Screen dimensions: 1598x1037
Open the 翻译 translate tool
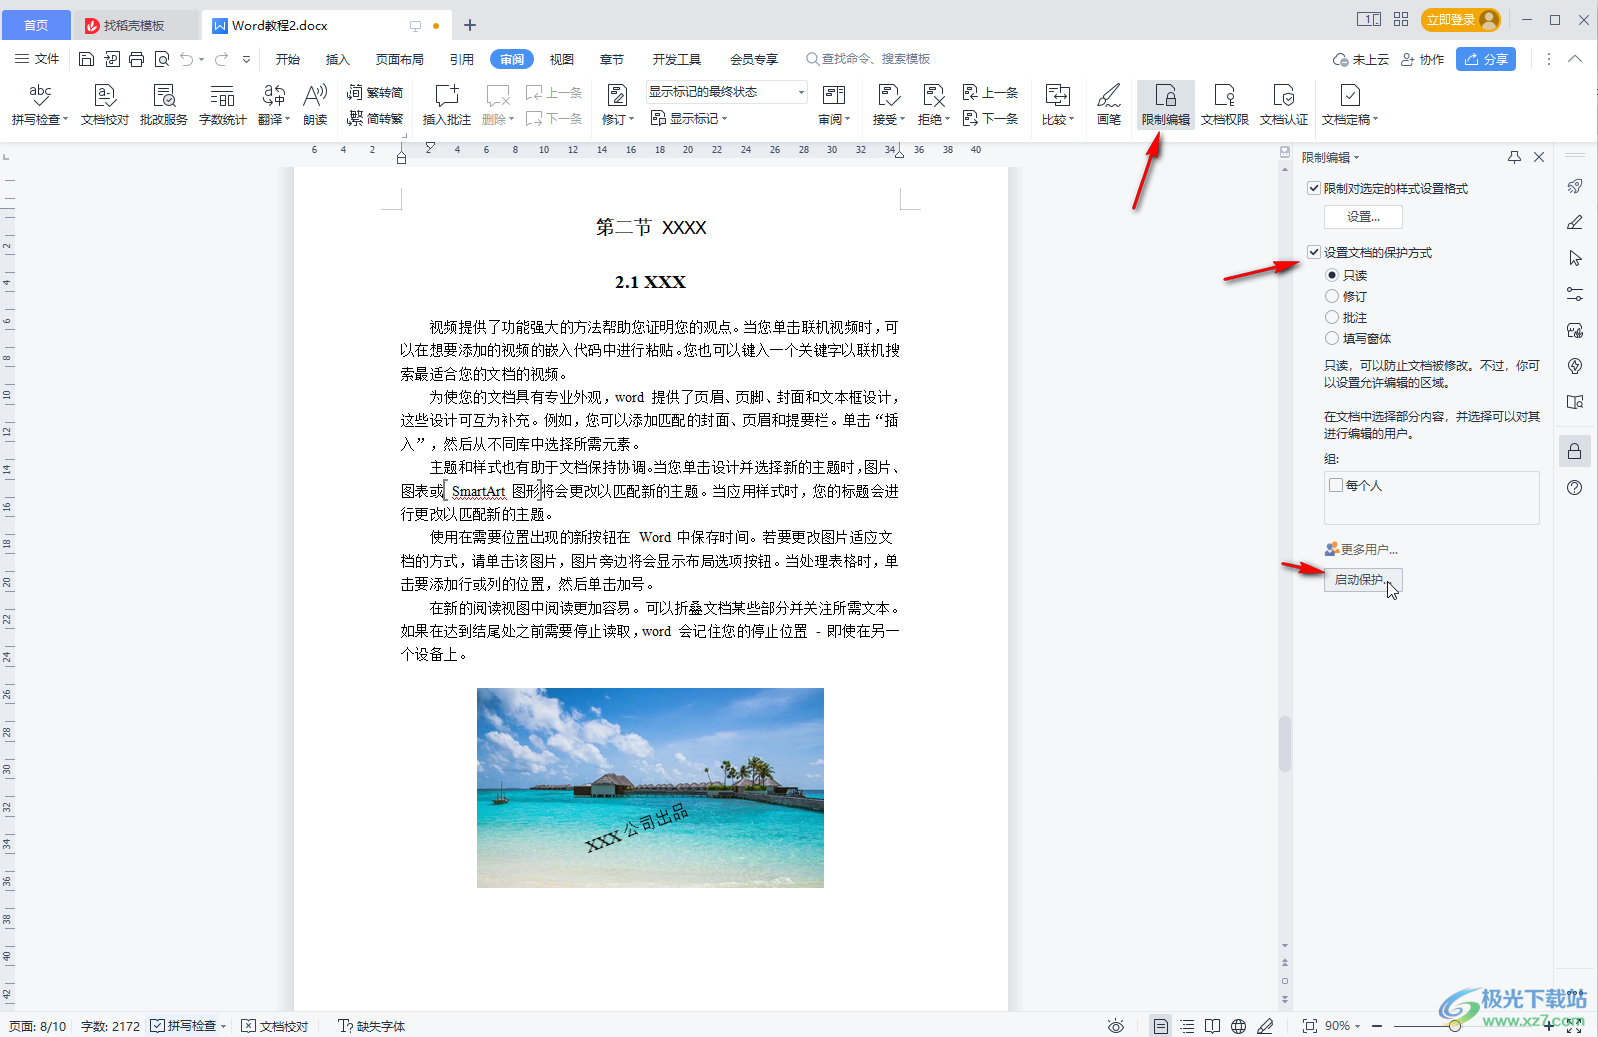pos(273,104)
